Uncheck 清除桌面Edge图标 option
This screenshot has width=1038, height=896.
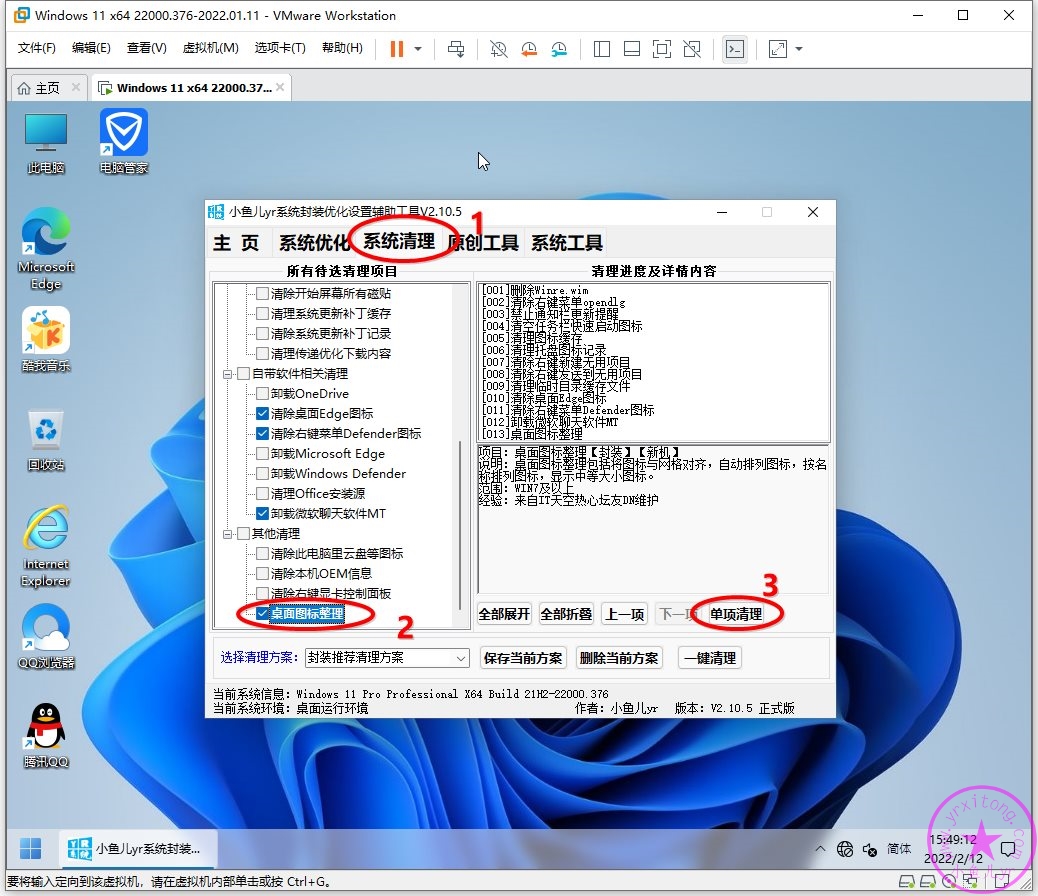(263, 413)
